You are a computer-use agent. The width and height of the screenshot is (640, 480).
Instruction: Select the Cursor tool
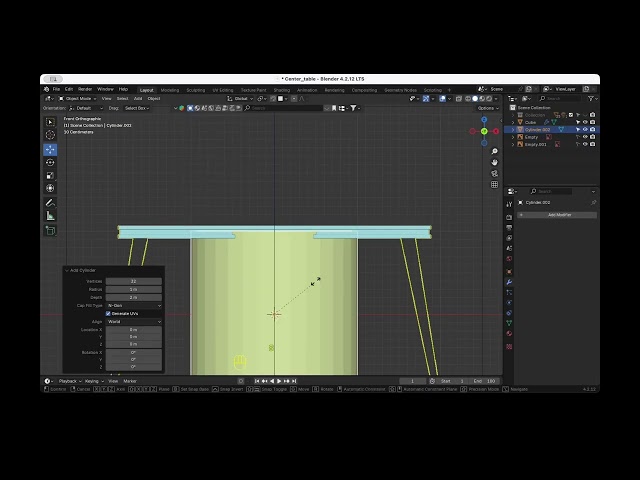click(50, 135)
